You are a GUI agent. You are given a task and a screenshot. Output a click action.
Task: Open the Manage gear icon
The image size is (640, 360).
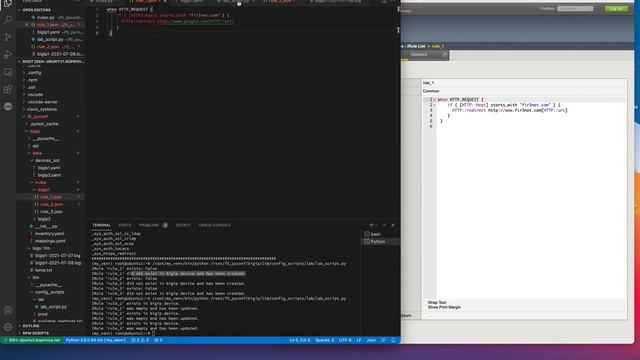pos(8,327)
